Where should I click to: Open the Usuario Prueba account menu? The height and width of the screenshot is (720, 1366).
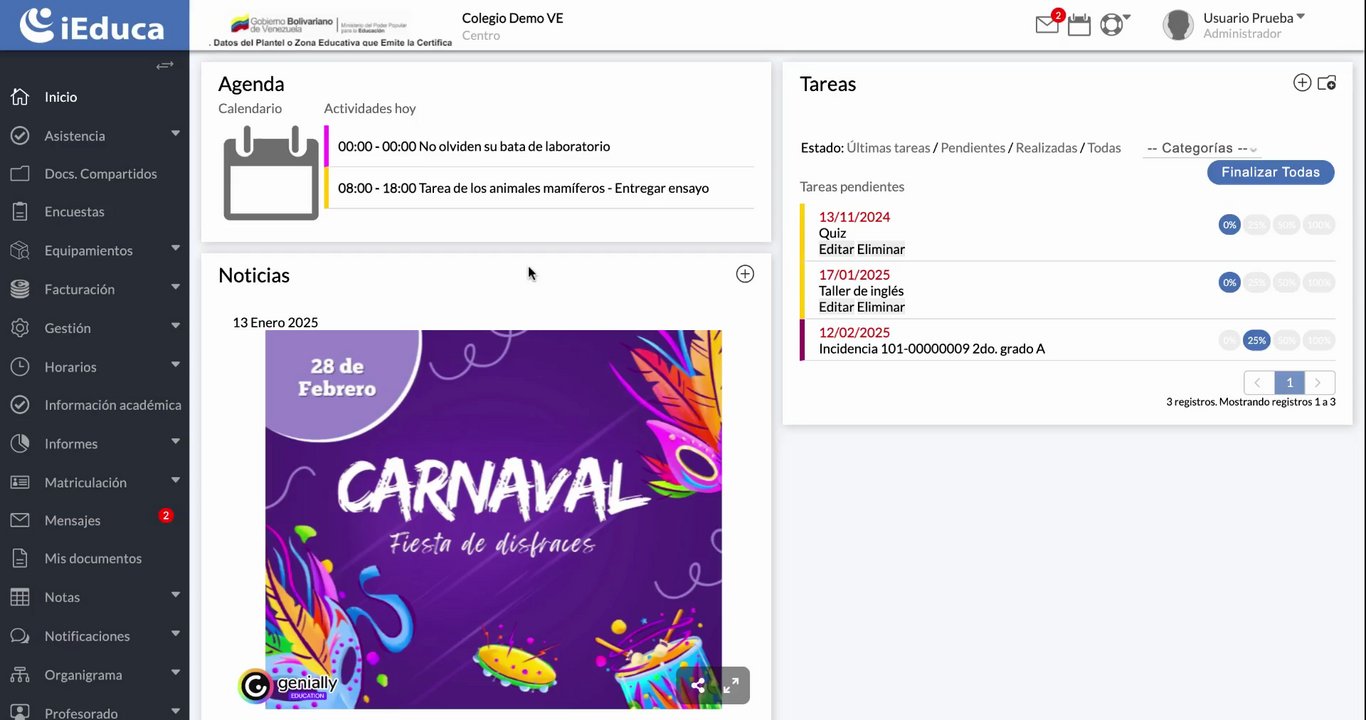(1254, 18)
